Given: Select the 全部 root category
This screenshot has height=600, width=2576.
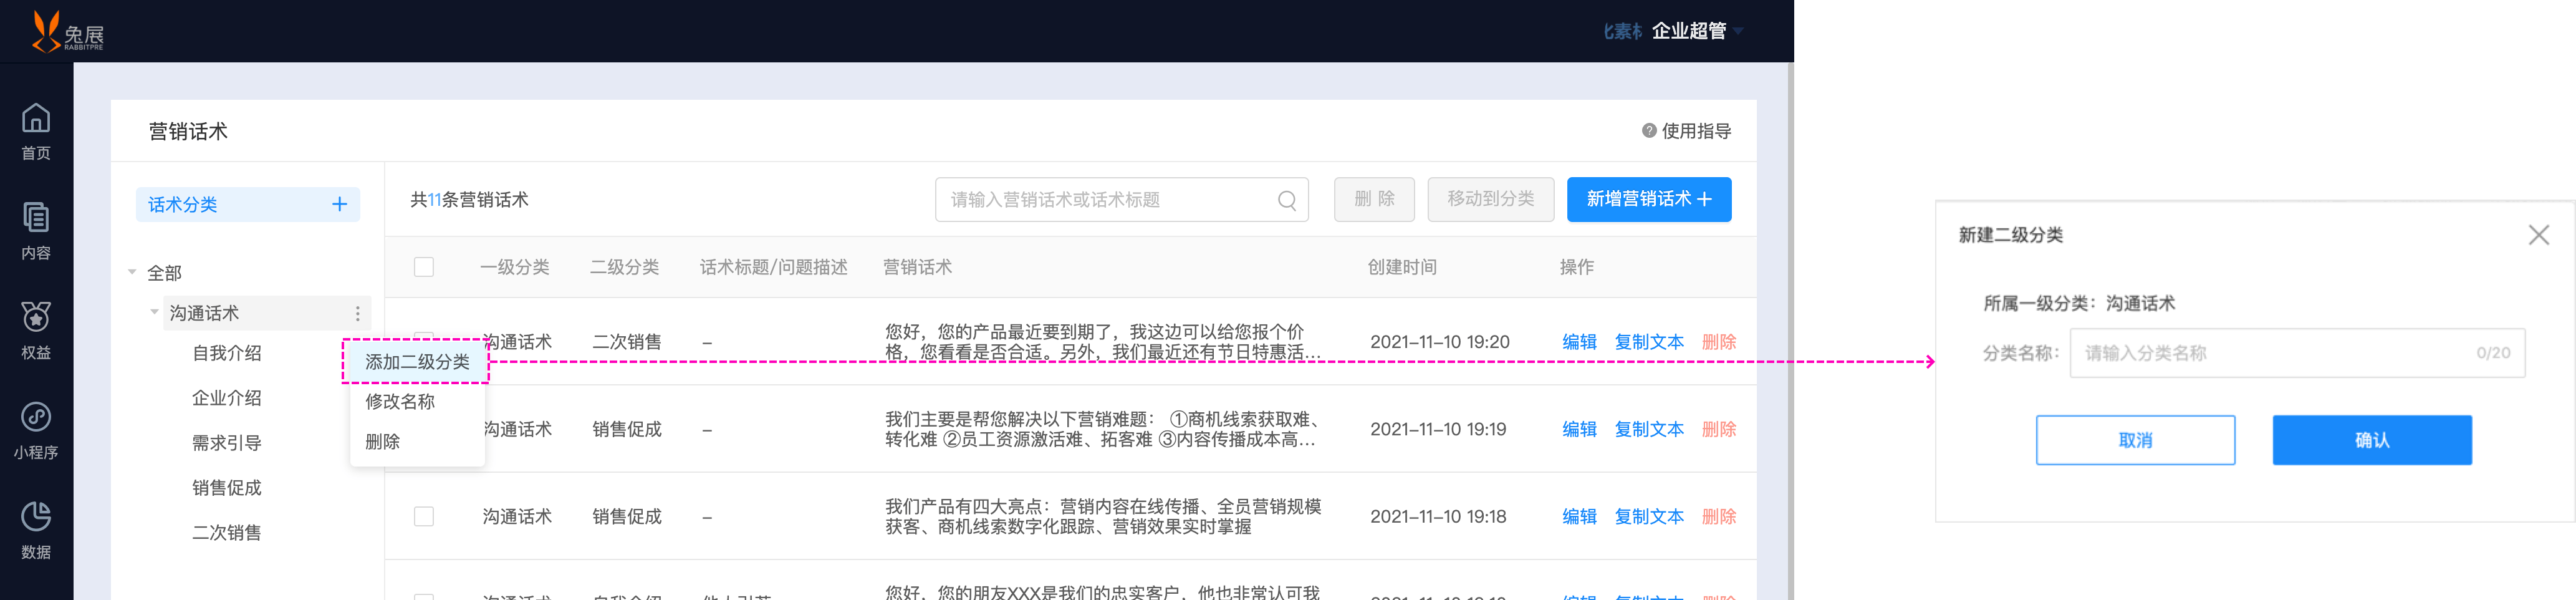Looking at the screenshot, I should 165,273.
